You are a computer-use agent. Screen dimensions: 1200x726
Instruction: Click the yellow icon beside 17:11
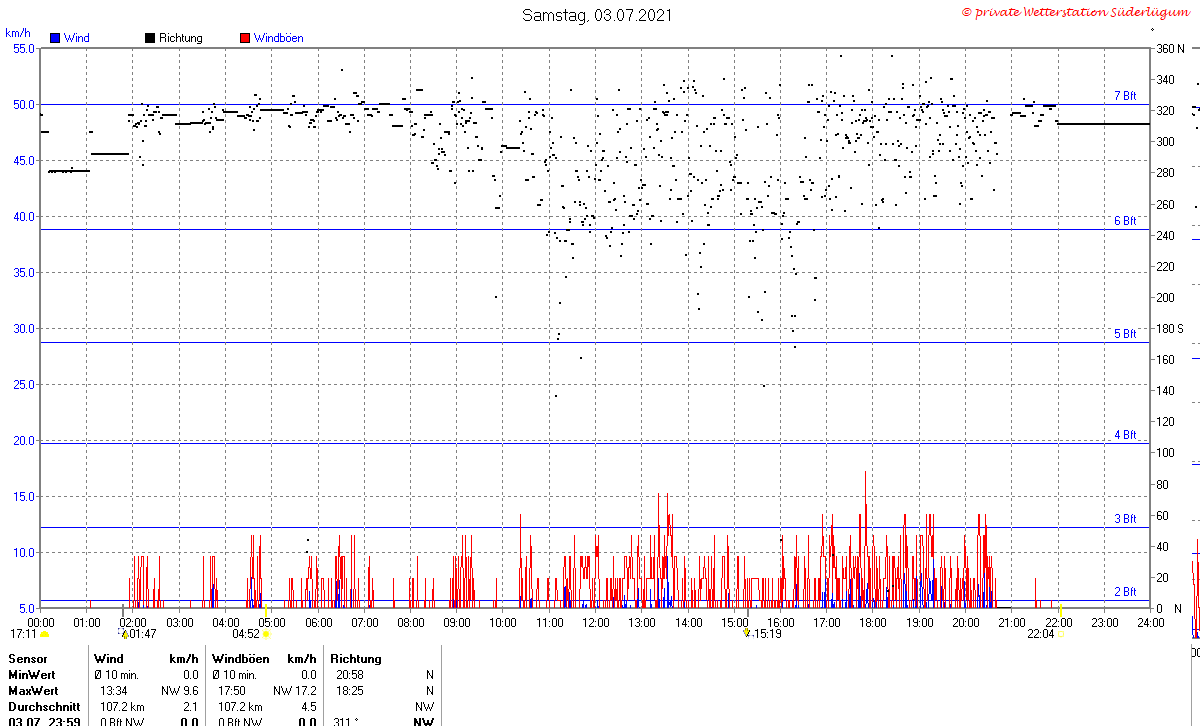[44, 634]
